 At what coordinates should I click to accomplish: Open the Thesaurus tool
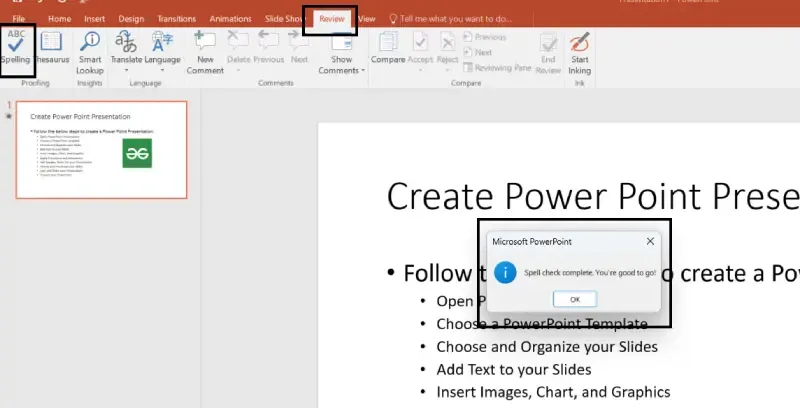[51, 49]
